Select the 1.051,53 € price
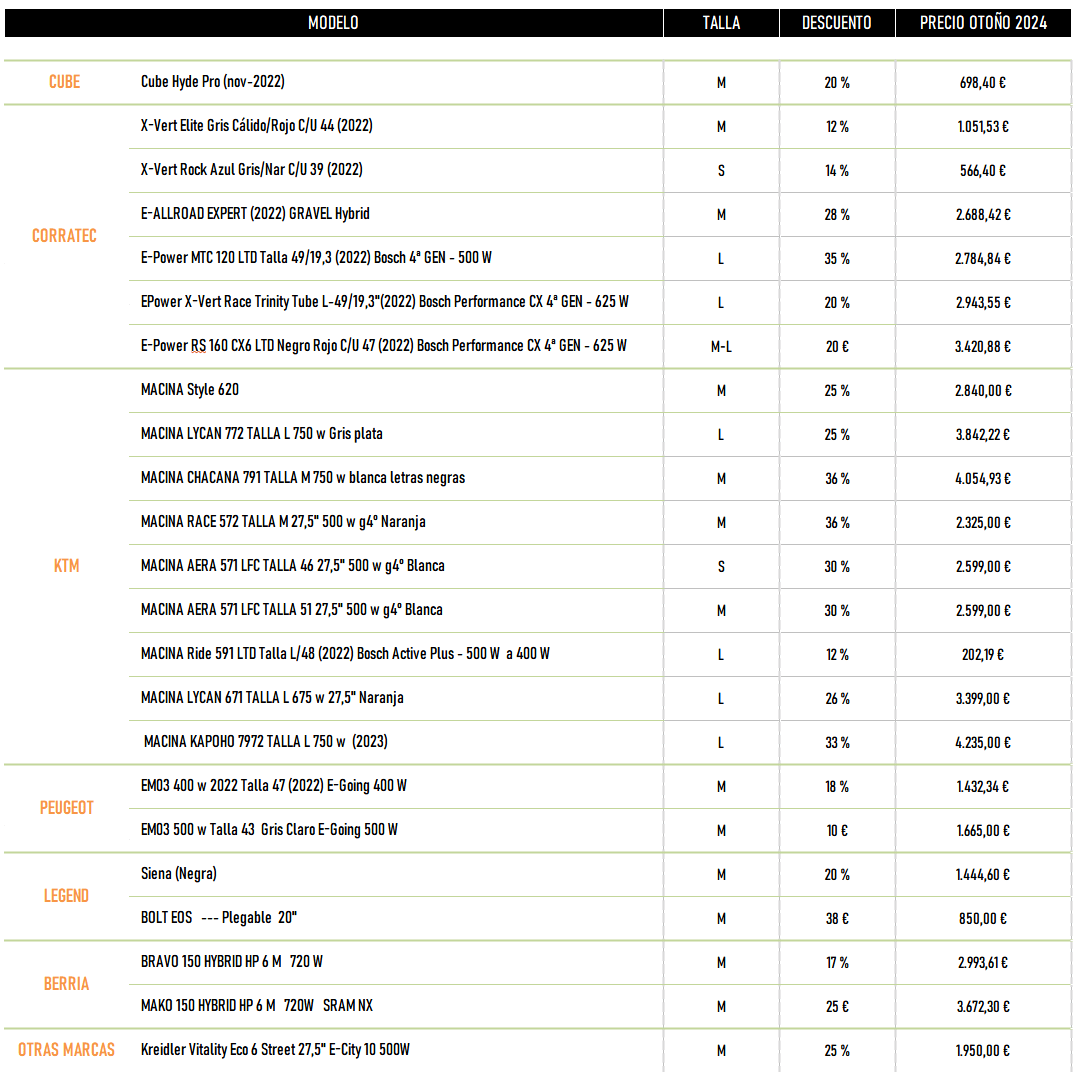The width and height of the screenshot is (1076, 1083). [983, 127]
